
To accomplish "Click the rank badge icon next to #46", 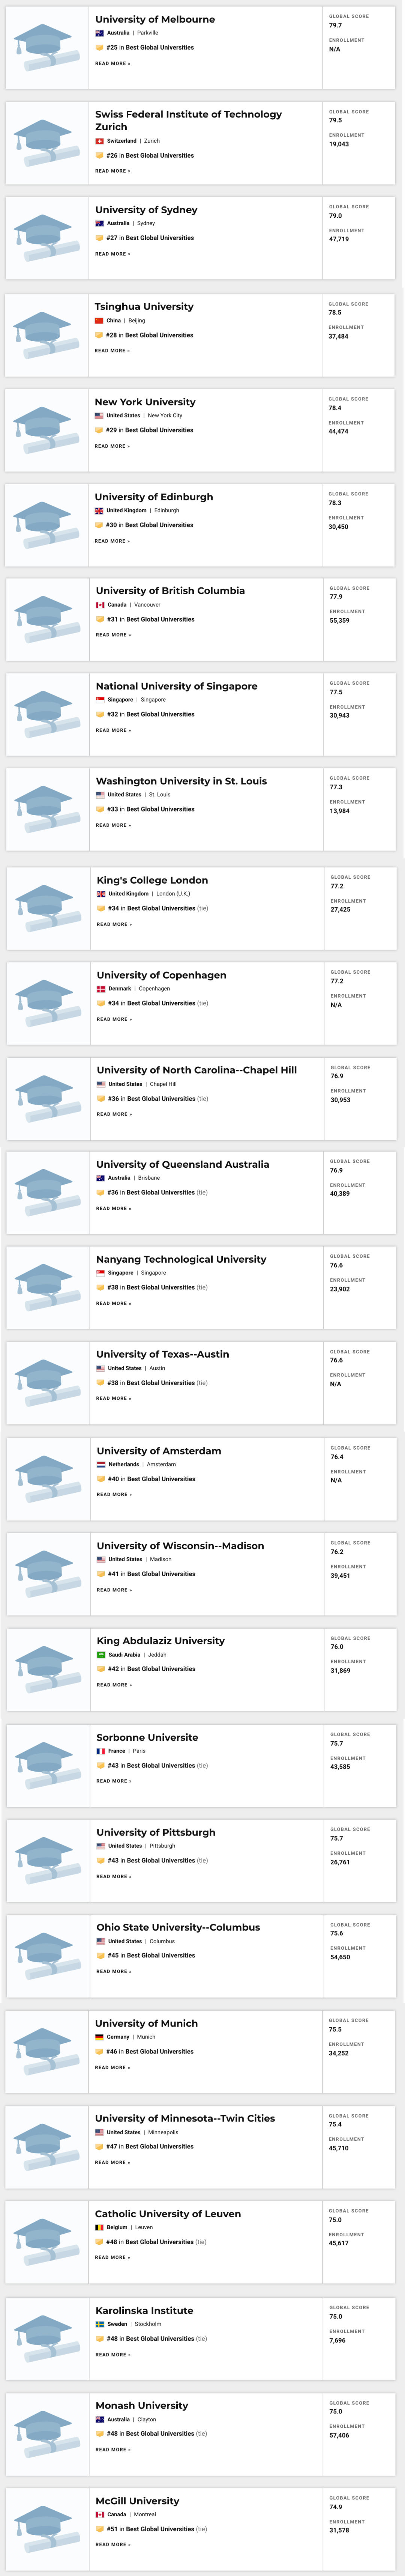I will 99,2051.
